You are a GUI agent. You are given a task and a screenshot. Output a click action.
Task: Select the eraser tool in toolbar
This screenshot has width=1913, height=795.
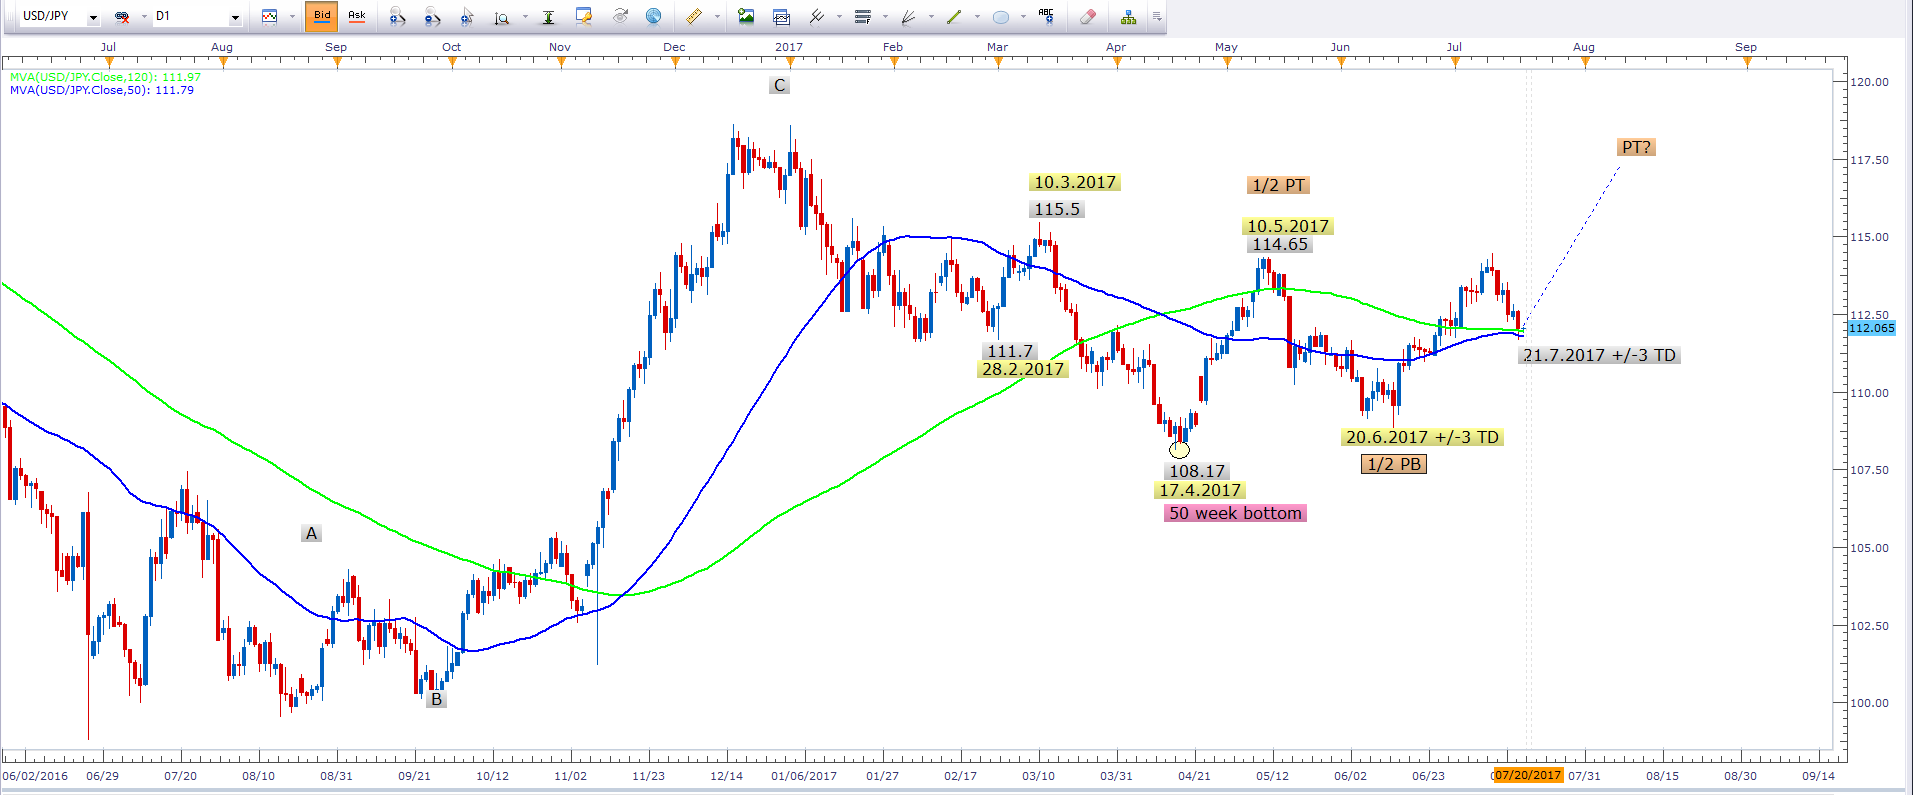pos(1088,16)
